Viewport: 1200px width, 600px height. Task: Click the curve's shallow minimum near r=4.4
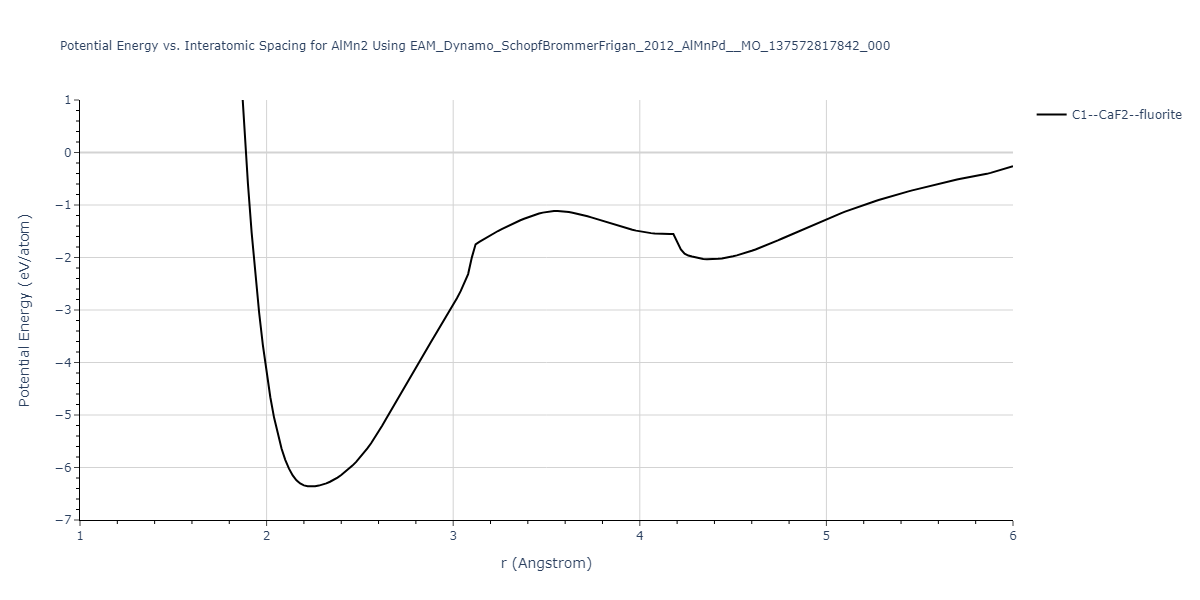click(708, 259)
